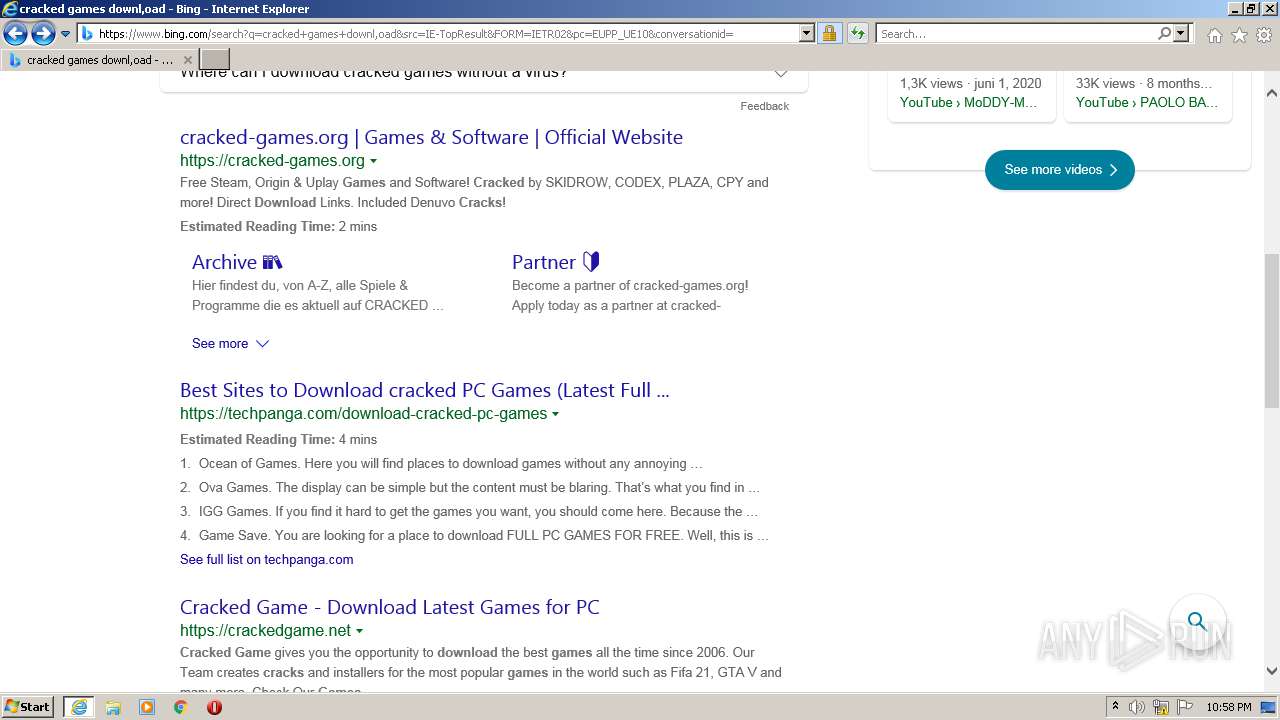Click the security lock icon

coord(829,34)
